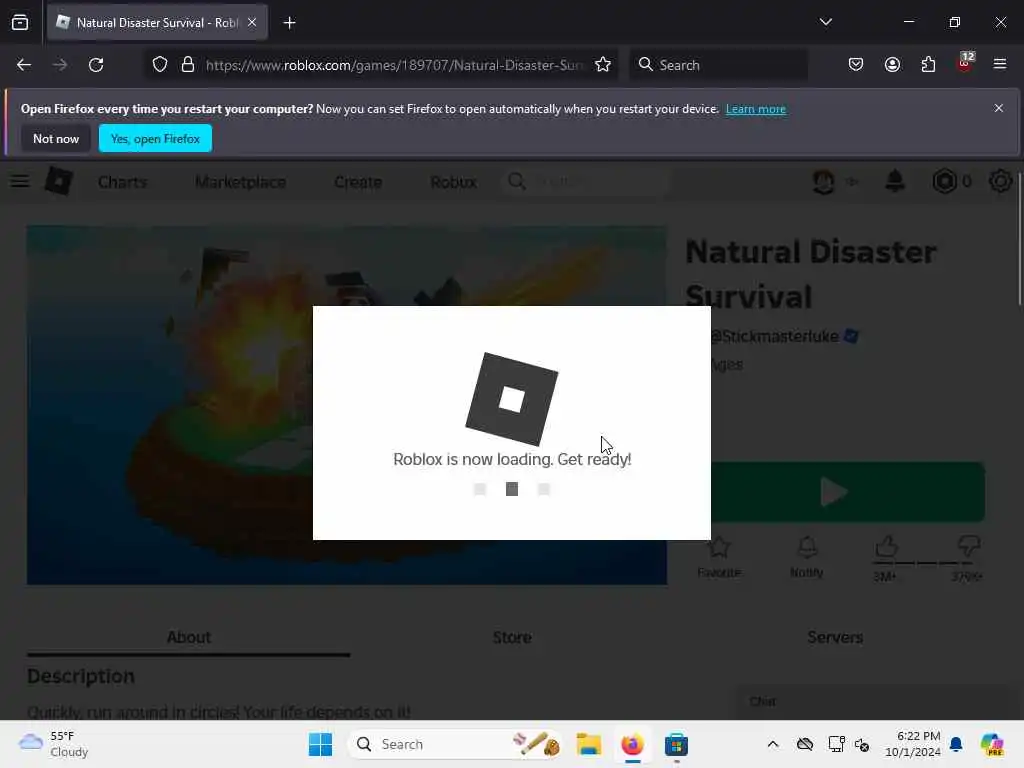The height and width of the screenshot is (768, 1024).
Task: Click the Roblox logo home icon
Action: (x=59, y=181)
